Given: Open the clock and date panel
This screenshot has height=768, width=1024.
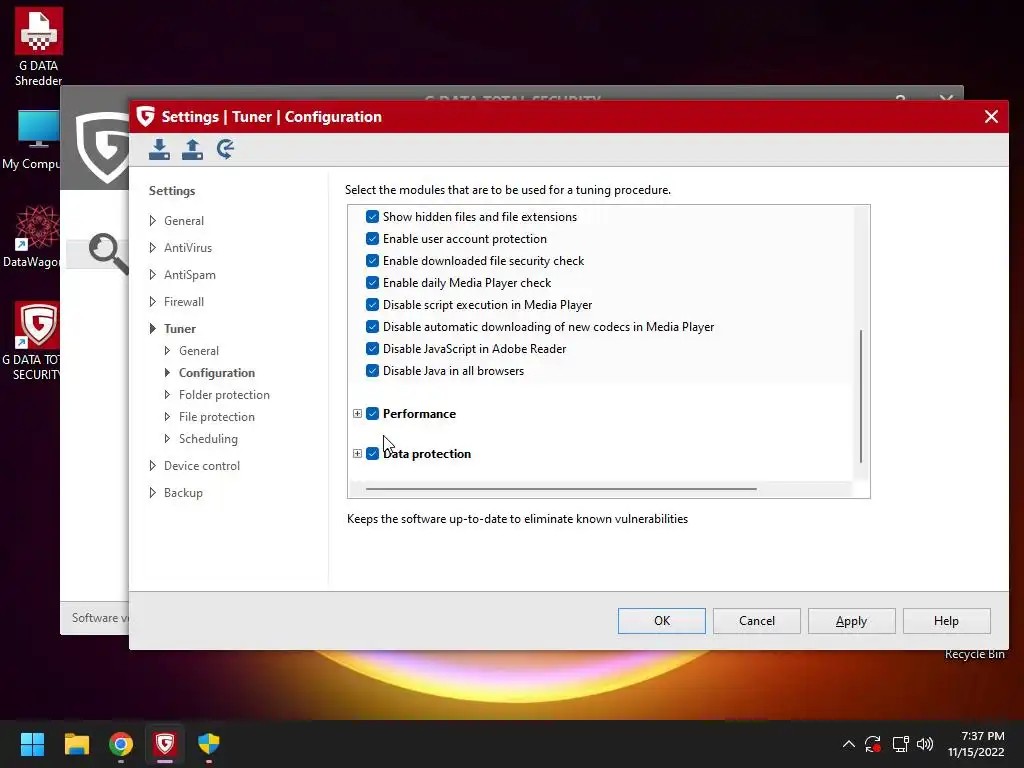Looking at the screenshot, I should pos(976,744).
